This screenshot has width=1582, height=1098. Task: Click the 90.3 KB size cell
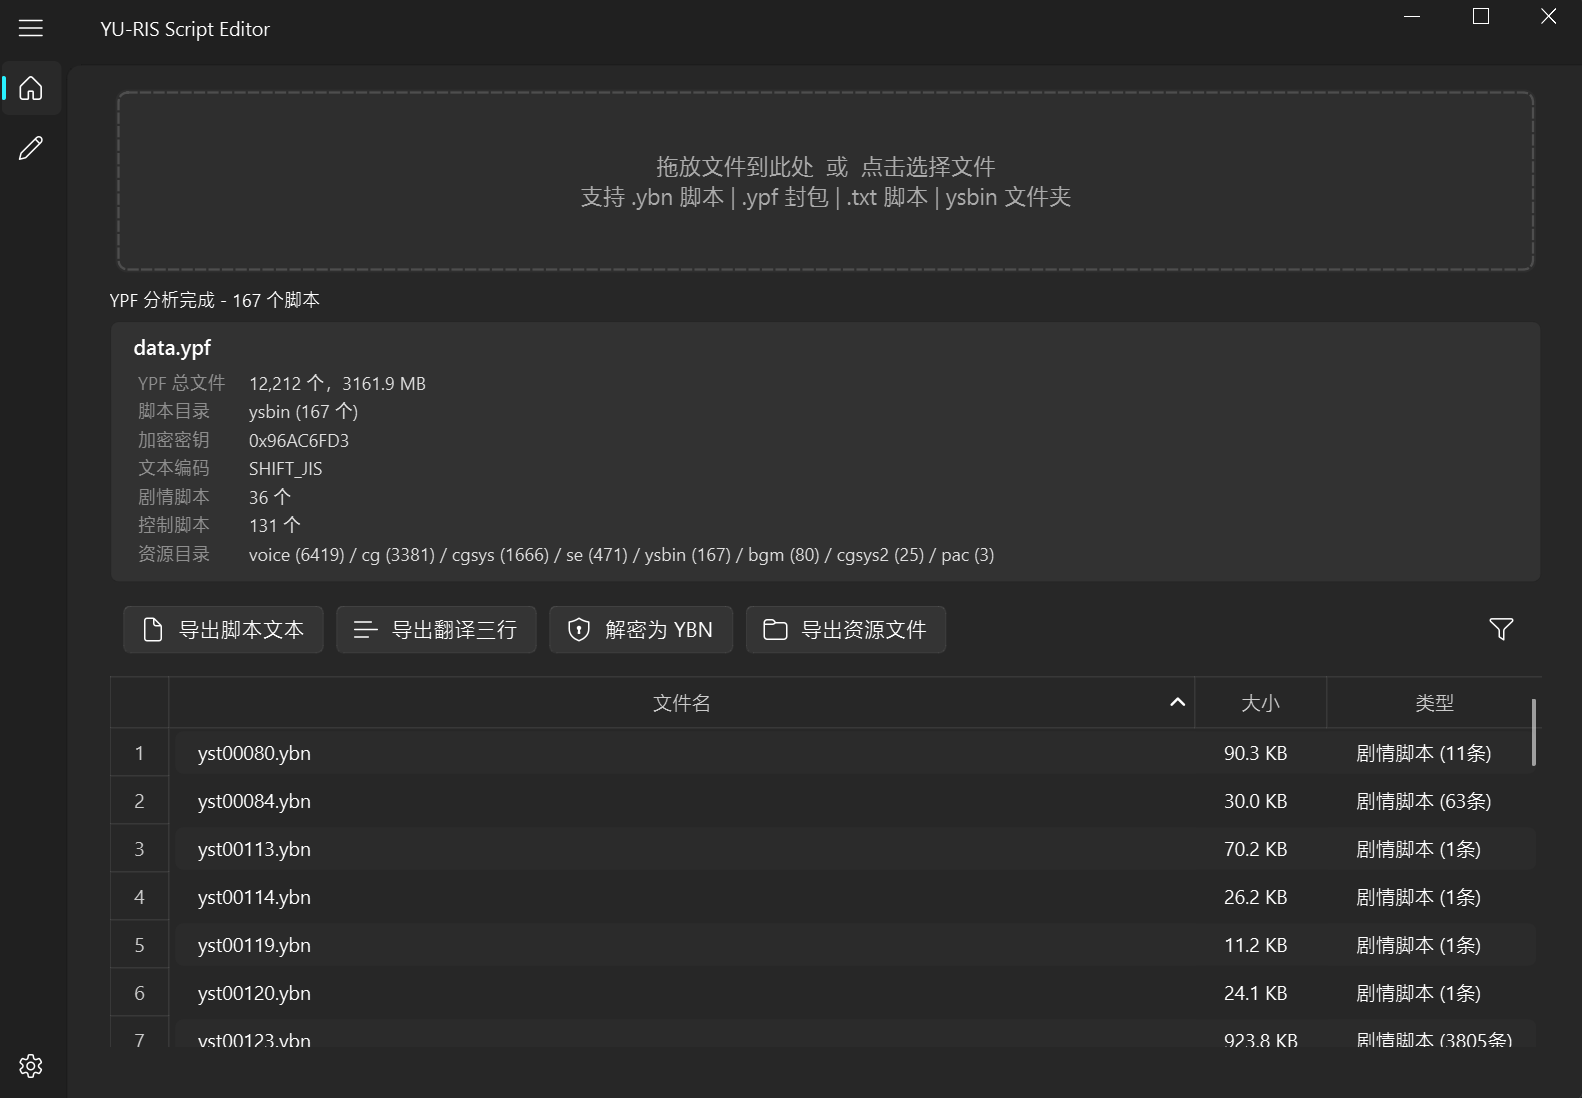[1255, 753]
